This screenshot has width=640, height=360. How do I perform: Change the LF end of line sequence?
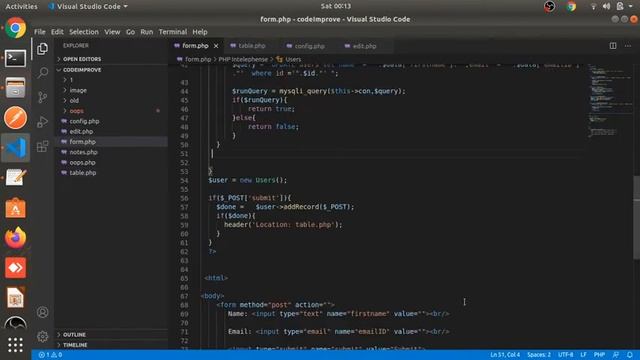coord(583,355)
